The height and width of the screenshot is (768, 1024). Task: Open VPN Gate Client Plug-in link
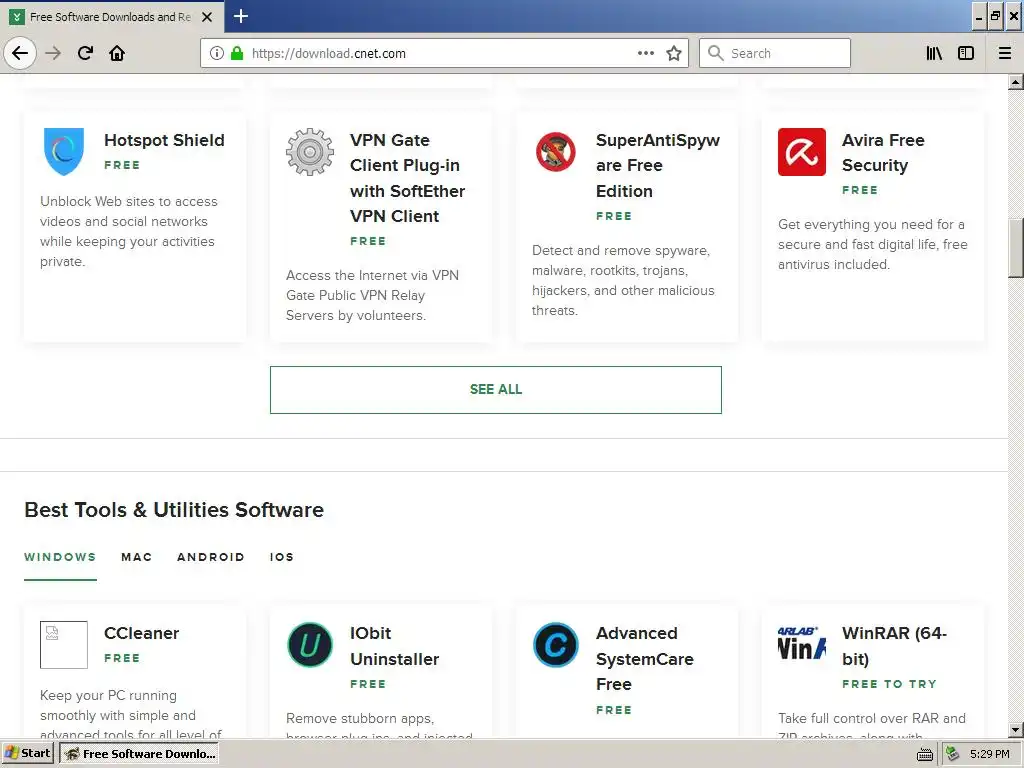pos(408,178)
